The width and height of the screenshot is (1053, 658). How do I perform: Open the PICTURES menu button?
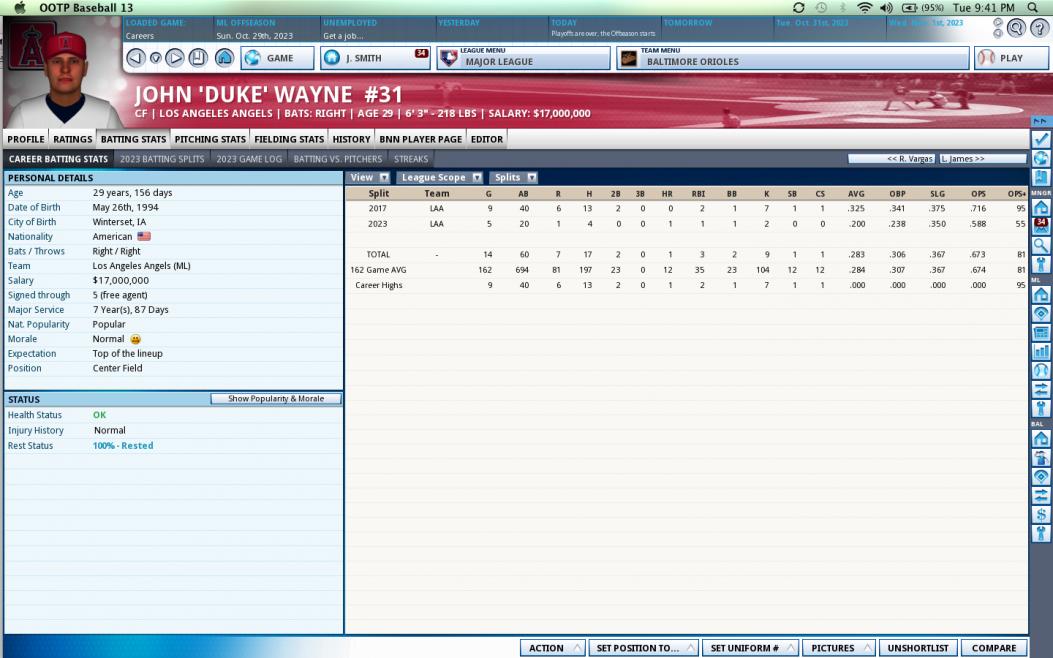tap(839, 648)
